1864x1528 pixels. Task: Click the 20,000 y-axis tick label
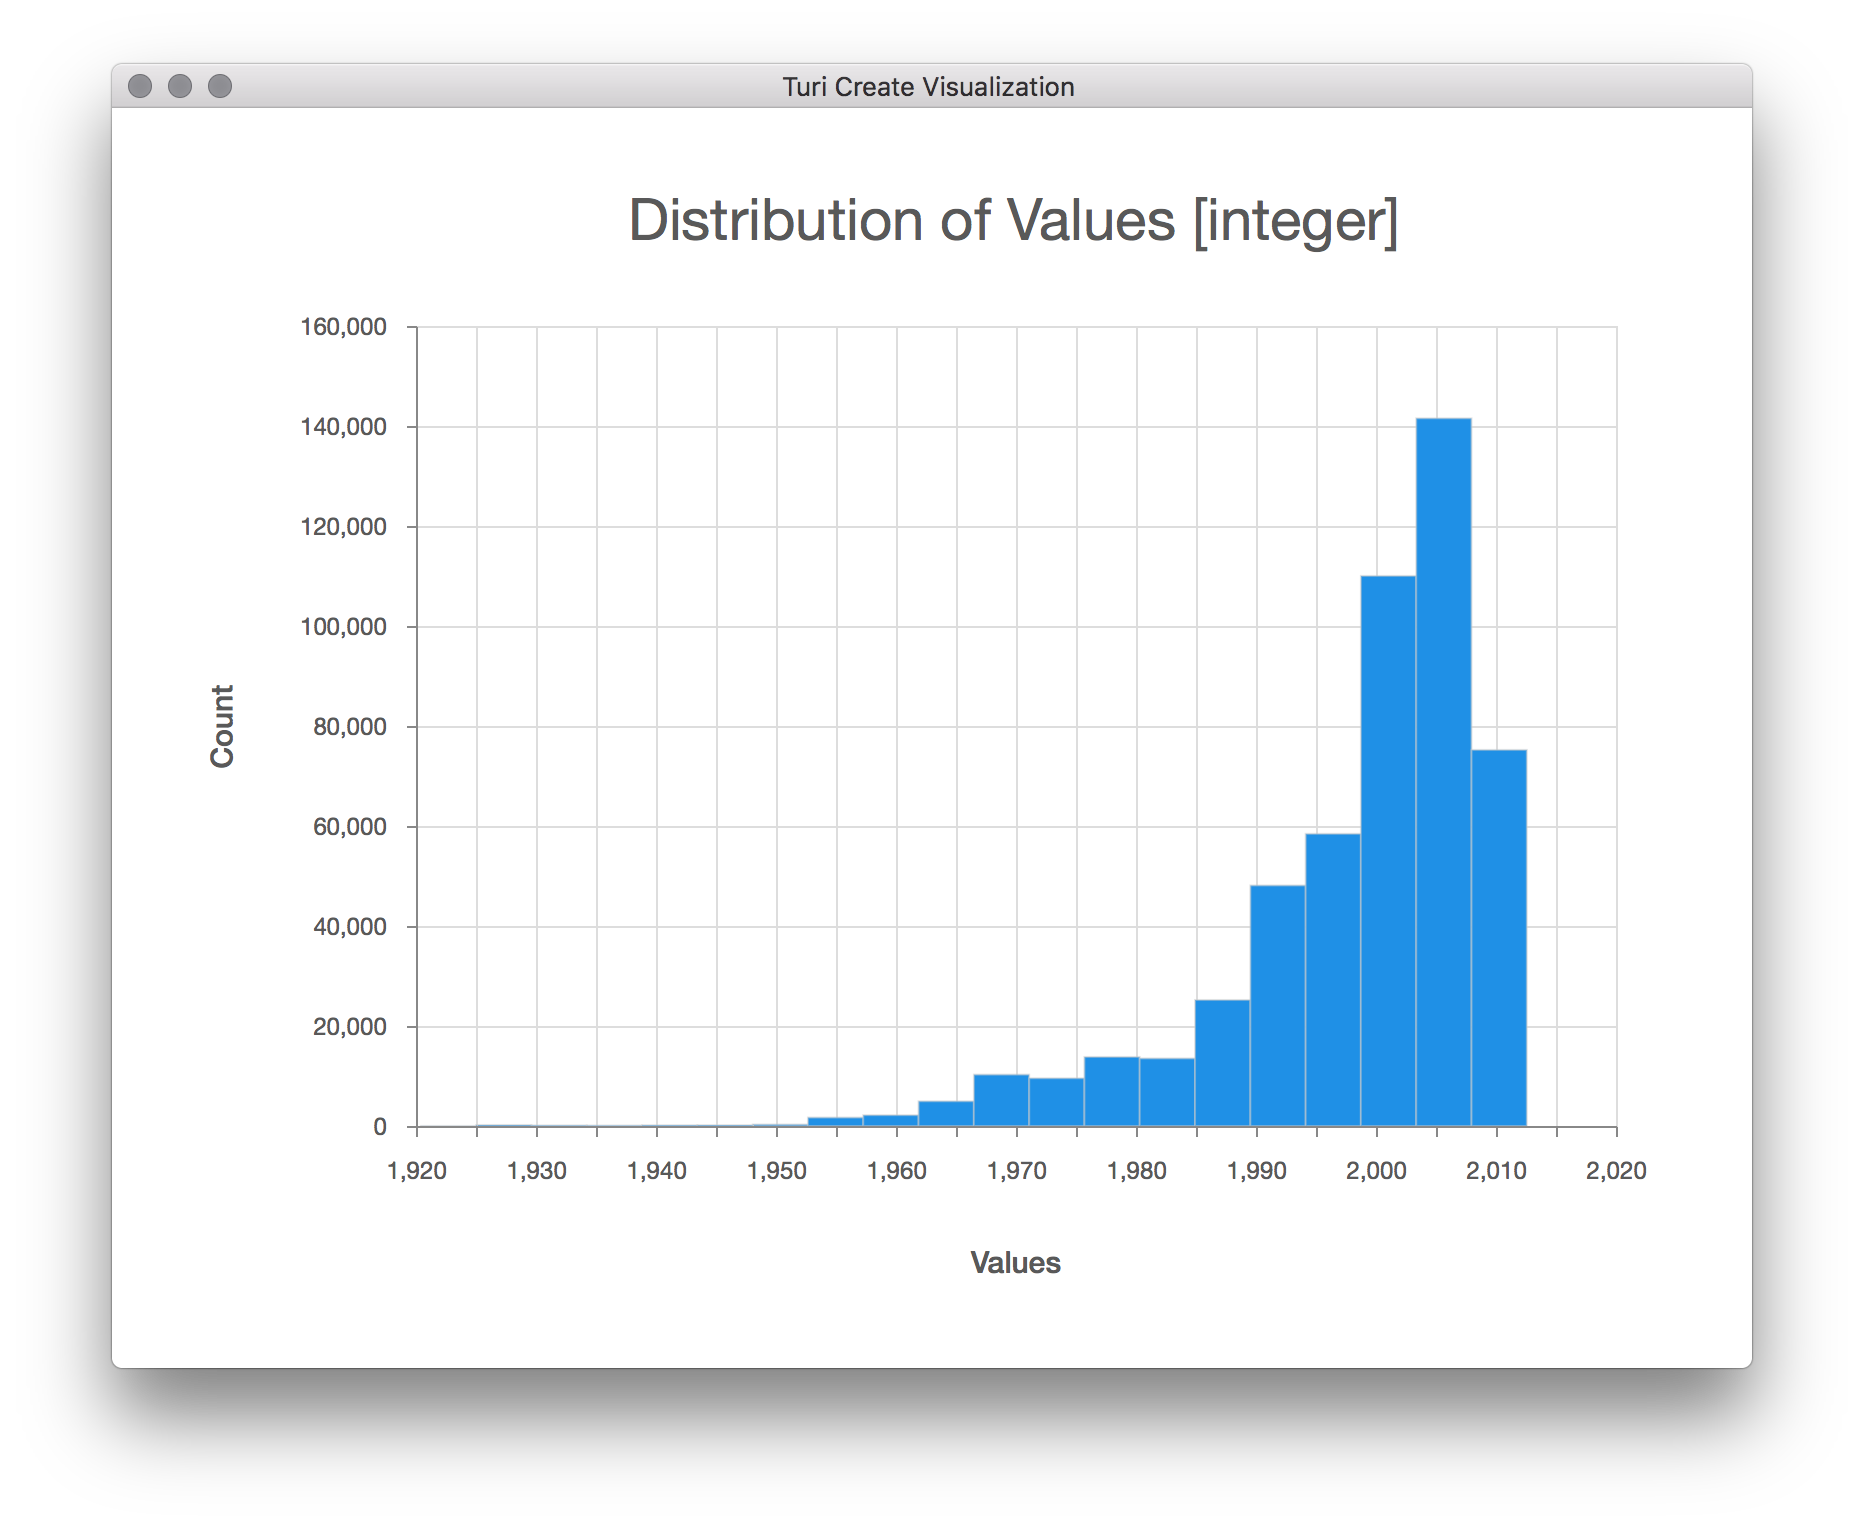point(349,1027)
